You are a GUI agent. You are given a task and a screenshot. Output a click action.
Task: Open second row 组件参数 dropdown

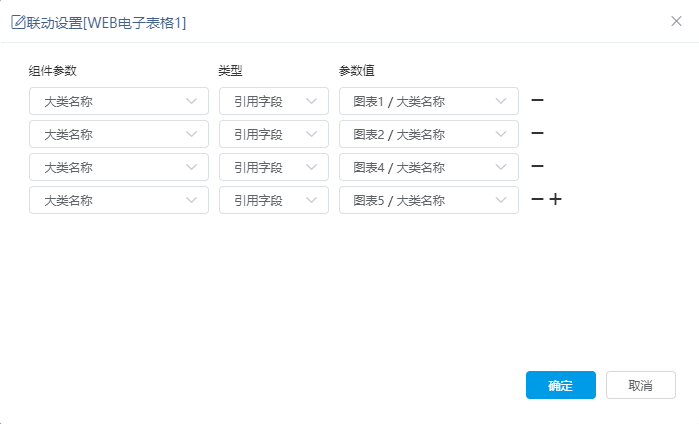coord(119,134)
